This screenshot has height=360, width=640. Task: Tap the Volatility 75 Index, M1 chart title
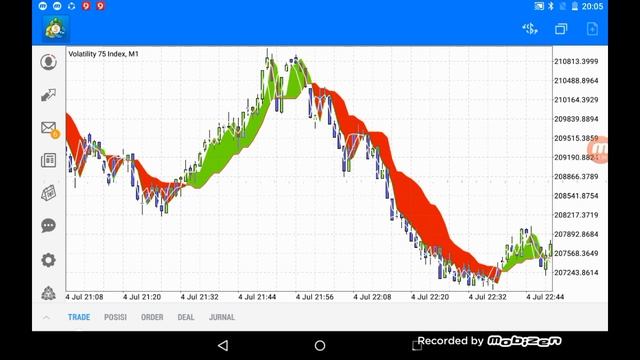pos(103,54)
